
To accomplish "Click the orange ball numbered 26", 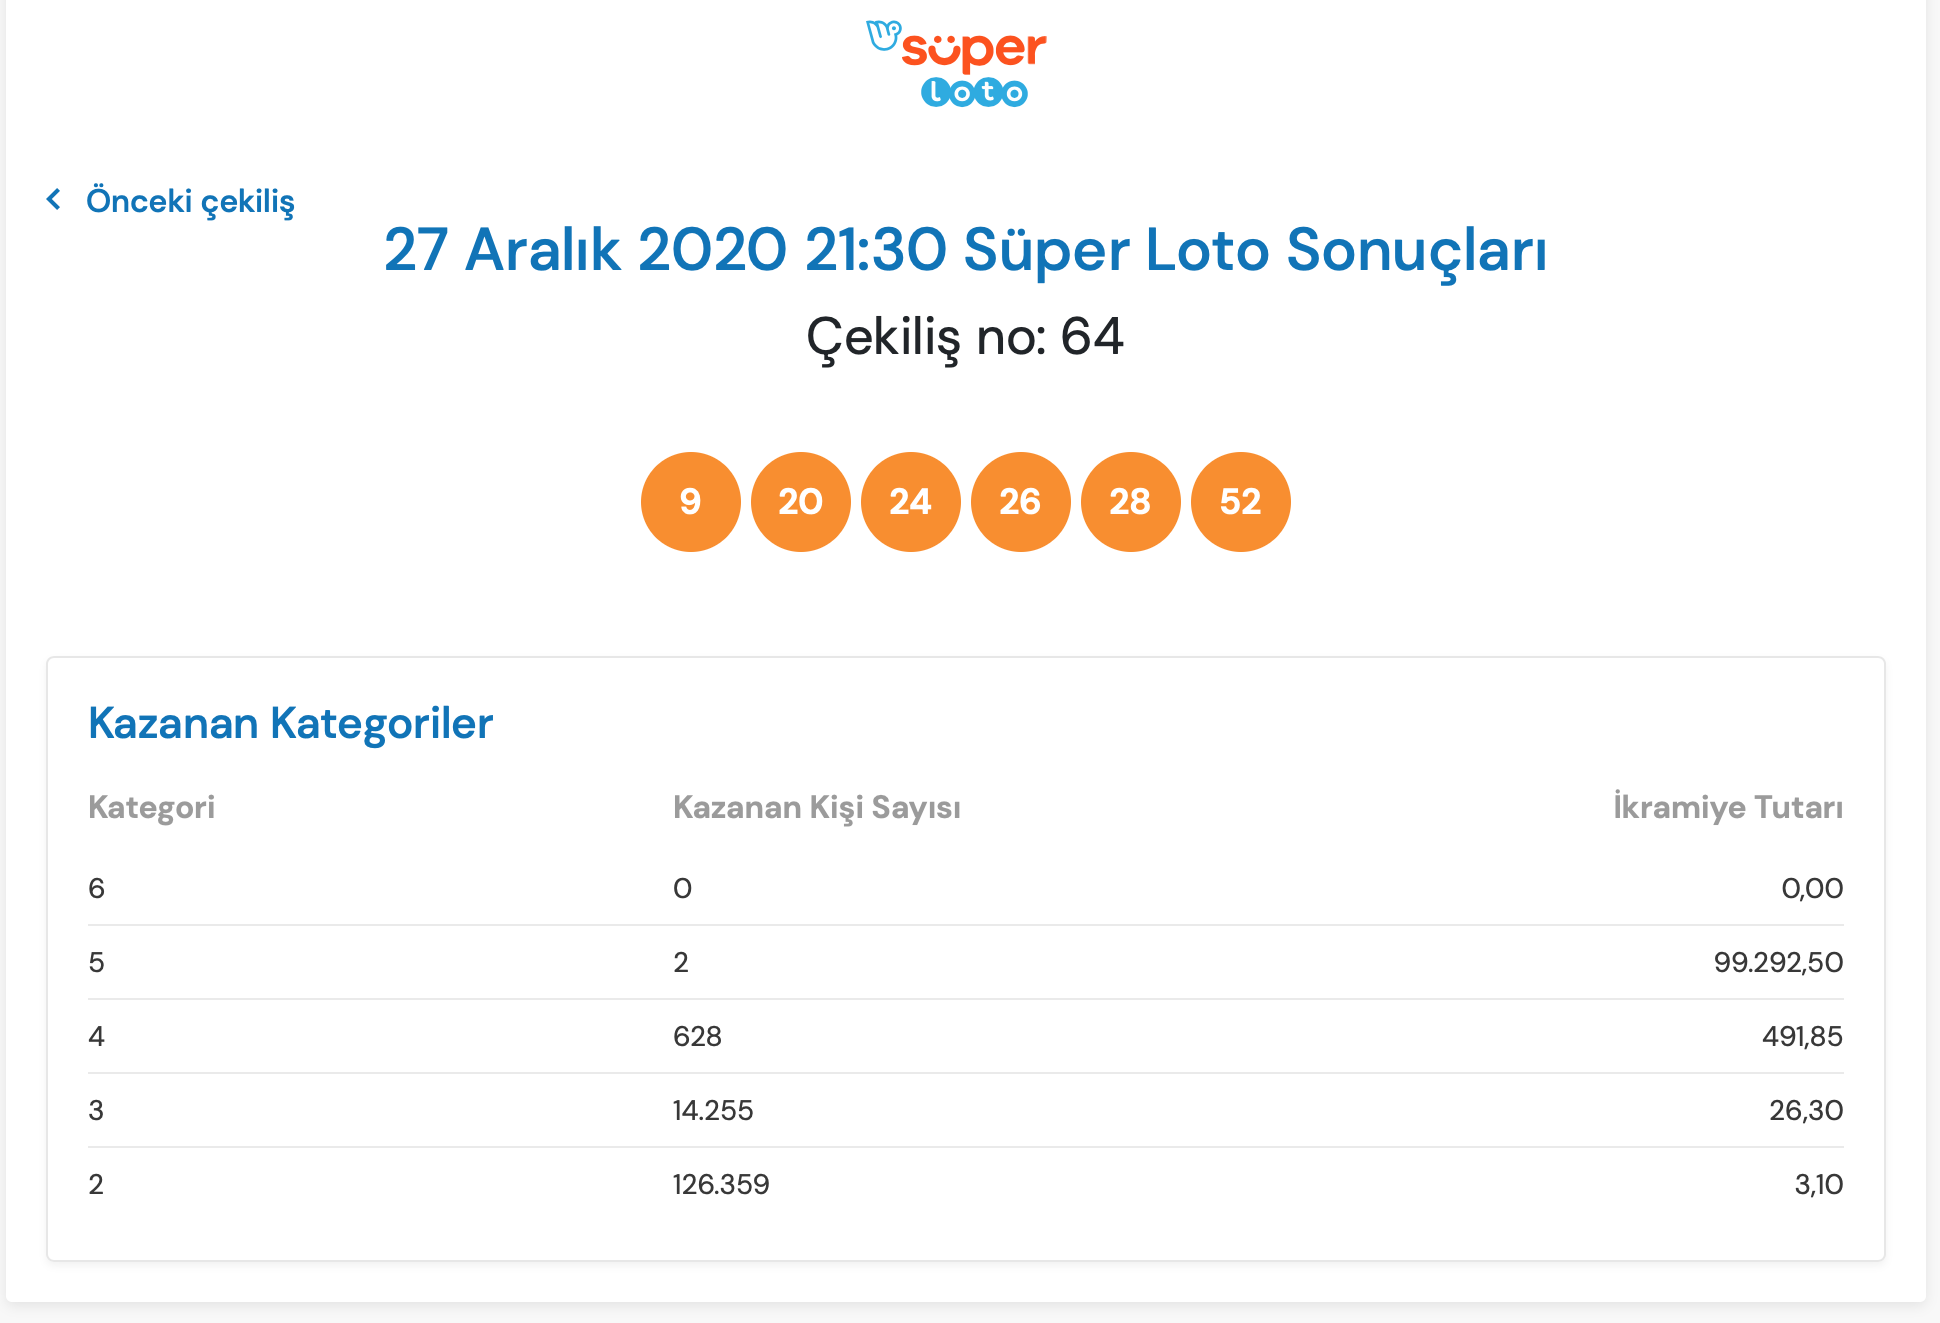I will pos(1020,502).
